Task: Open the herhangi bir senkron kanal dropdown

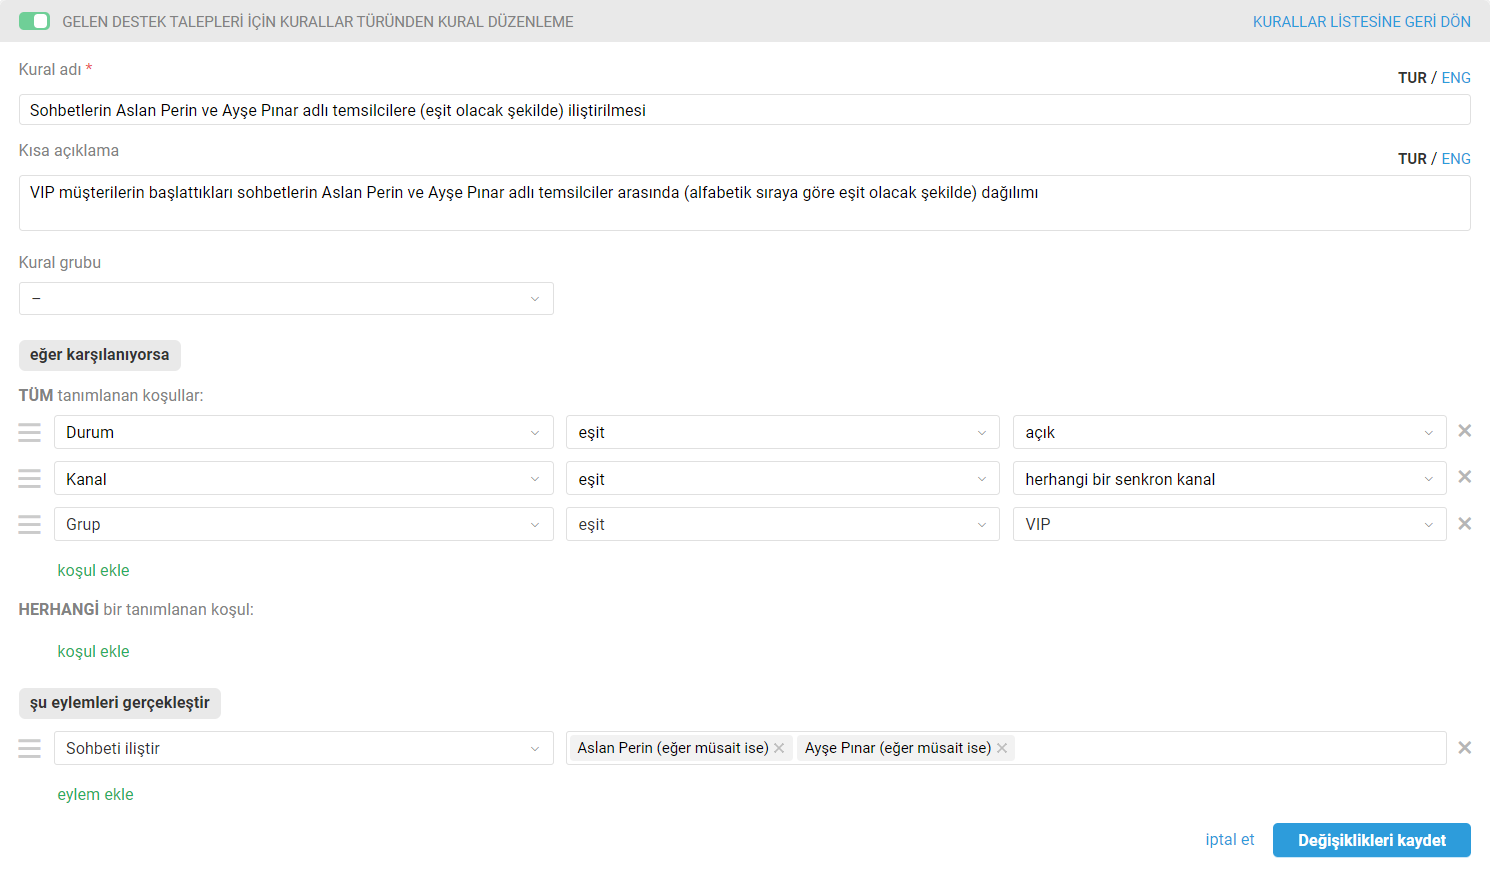Action: pos(1230,479)
